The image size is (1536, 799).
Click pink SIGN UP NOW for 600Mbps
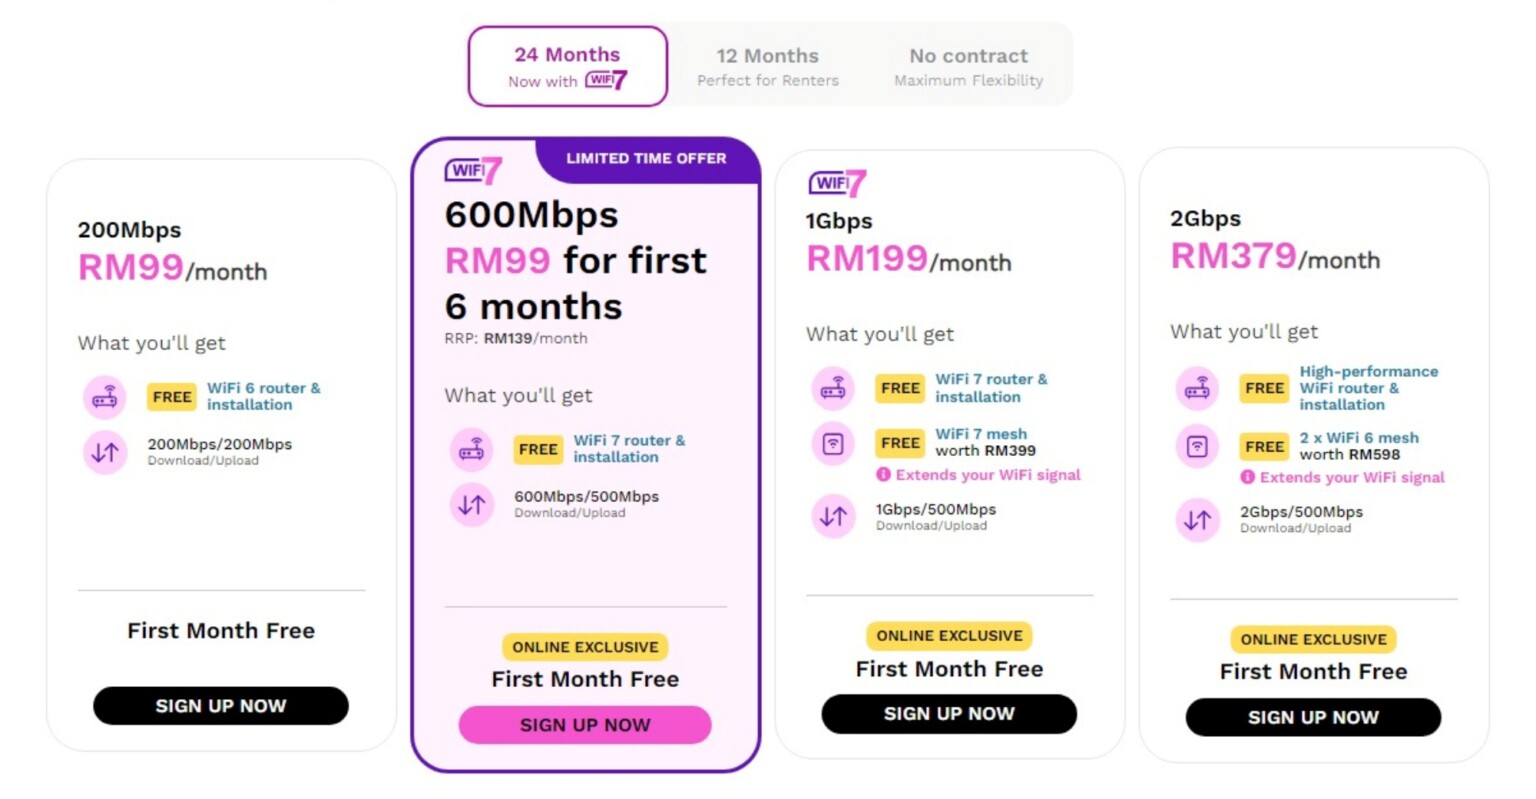coord(585,725)
